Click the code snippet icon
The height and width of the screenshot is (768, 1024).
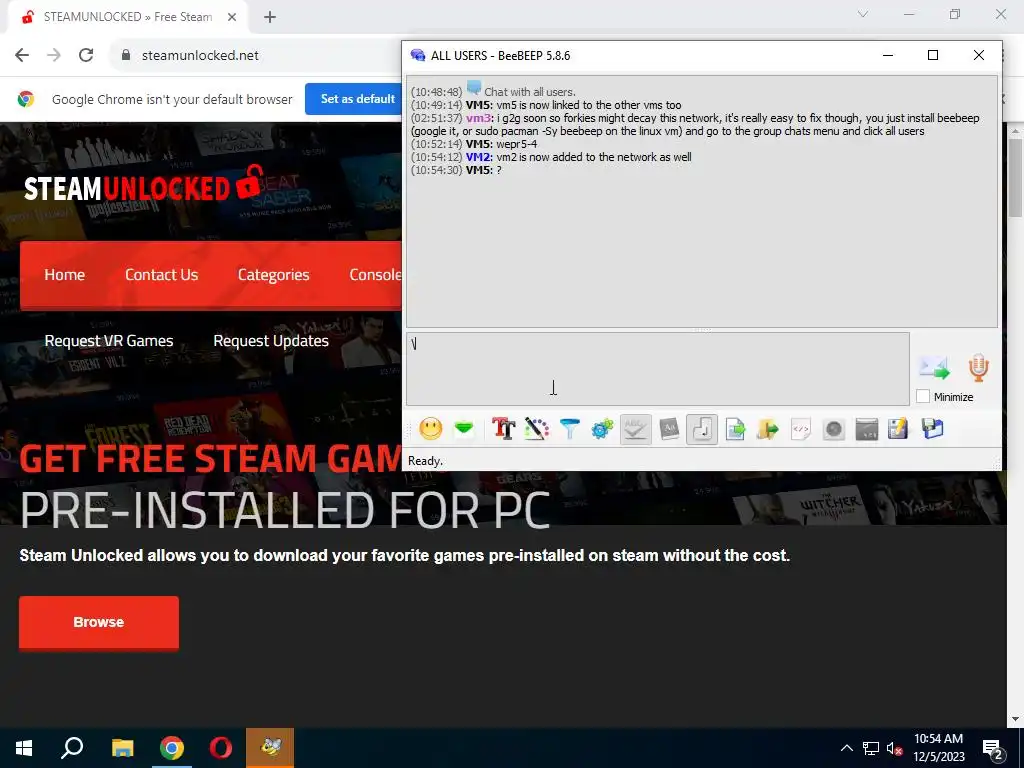coord(801,429)
